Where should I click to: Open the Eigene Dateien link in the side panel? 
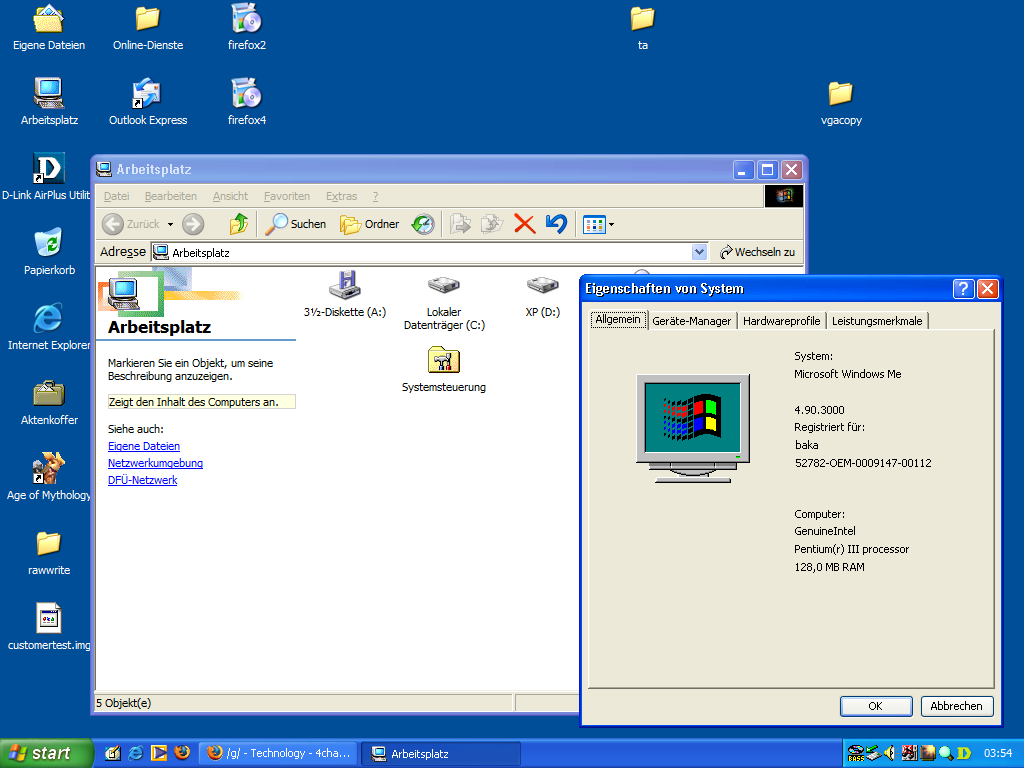pyautogui.click(x=144, y=446)
